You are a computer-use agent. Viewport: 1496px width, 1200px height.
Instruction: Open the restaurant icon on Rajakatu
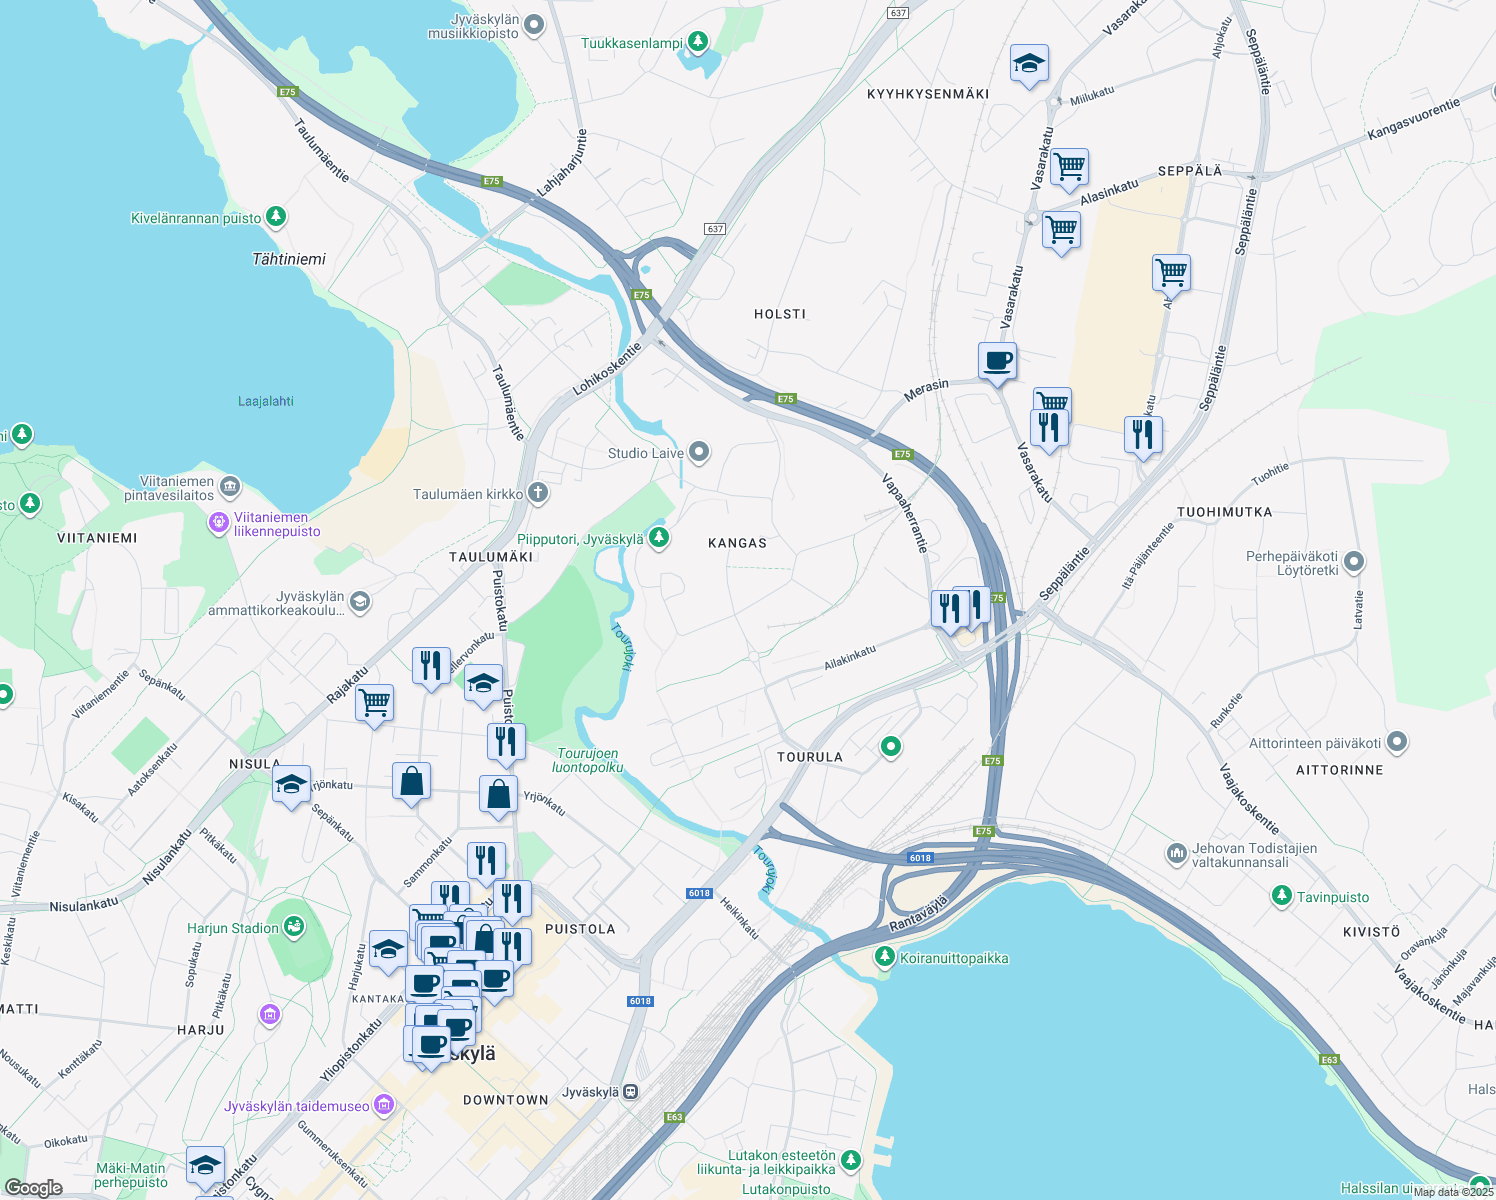[431, 663]
